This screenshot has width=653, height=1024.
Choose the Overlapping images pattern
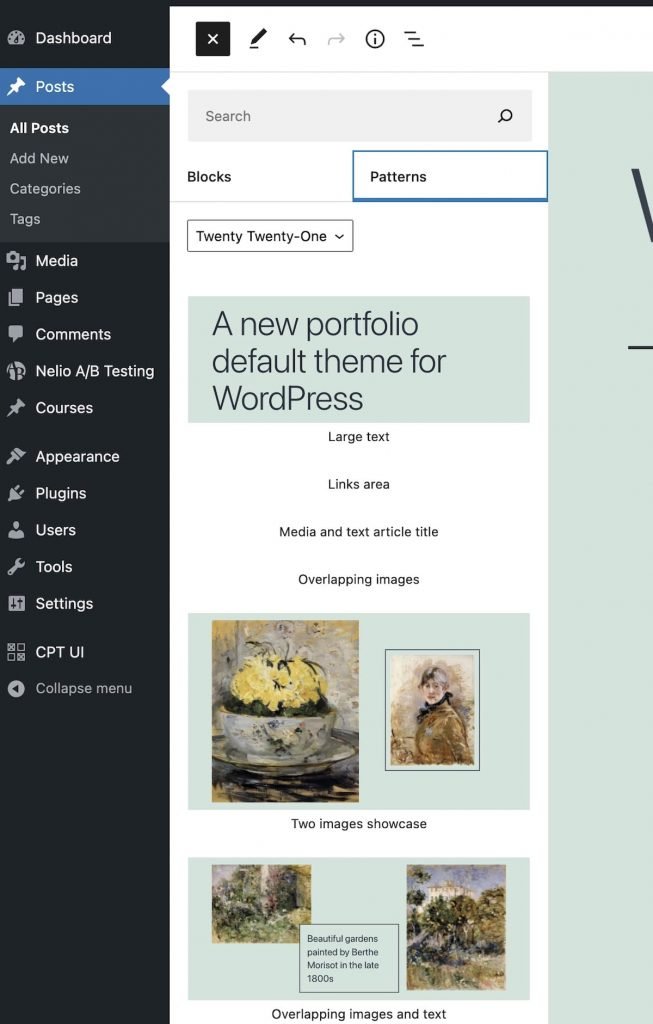[358, 580]
